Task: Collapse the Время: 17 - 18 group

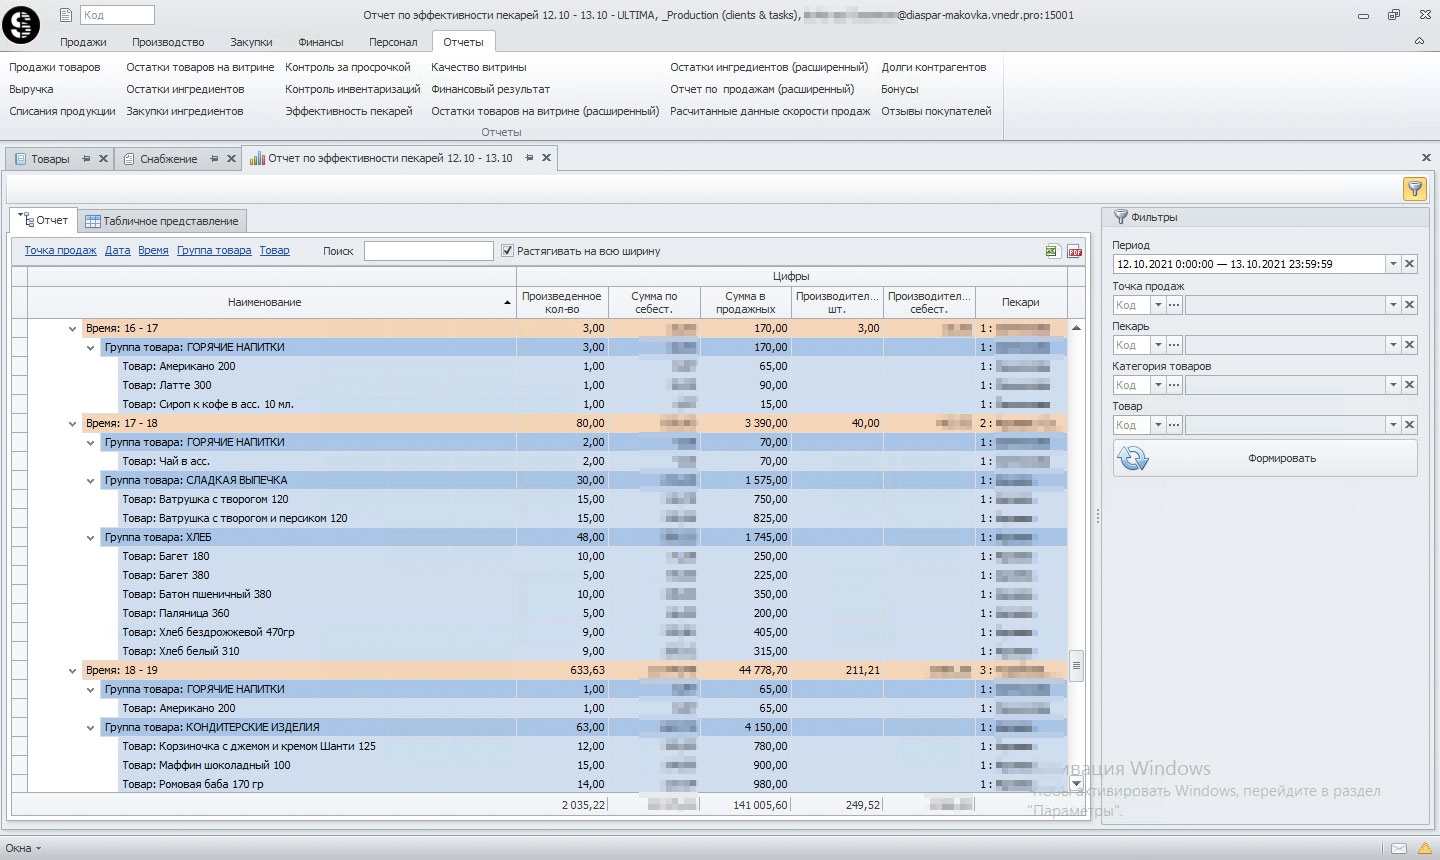Action: [x=72, y=424]
